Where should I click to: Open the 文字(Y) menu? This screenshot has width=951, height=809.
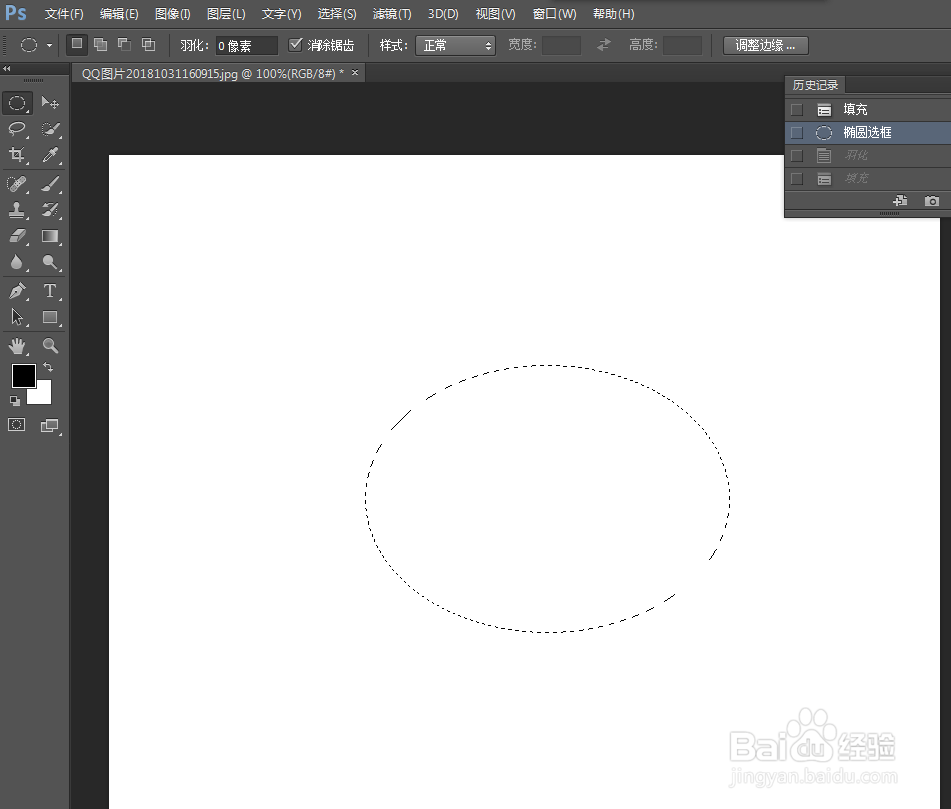pyautogui.click(x=281, y=14)
